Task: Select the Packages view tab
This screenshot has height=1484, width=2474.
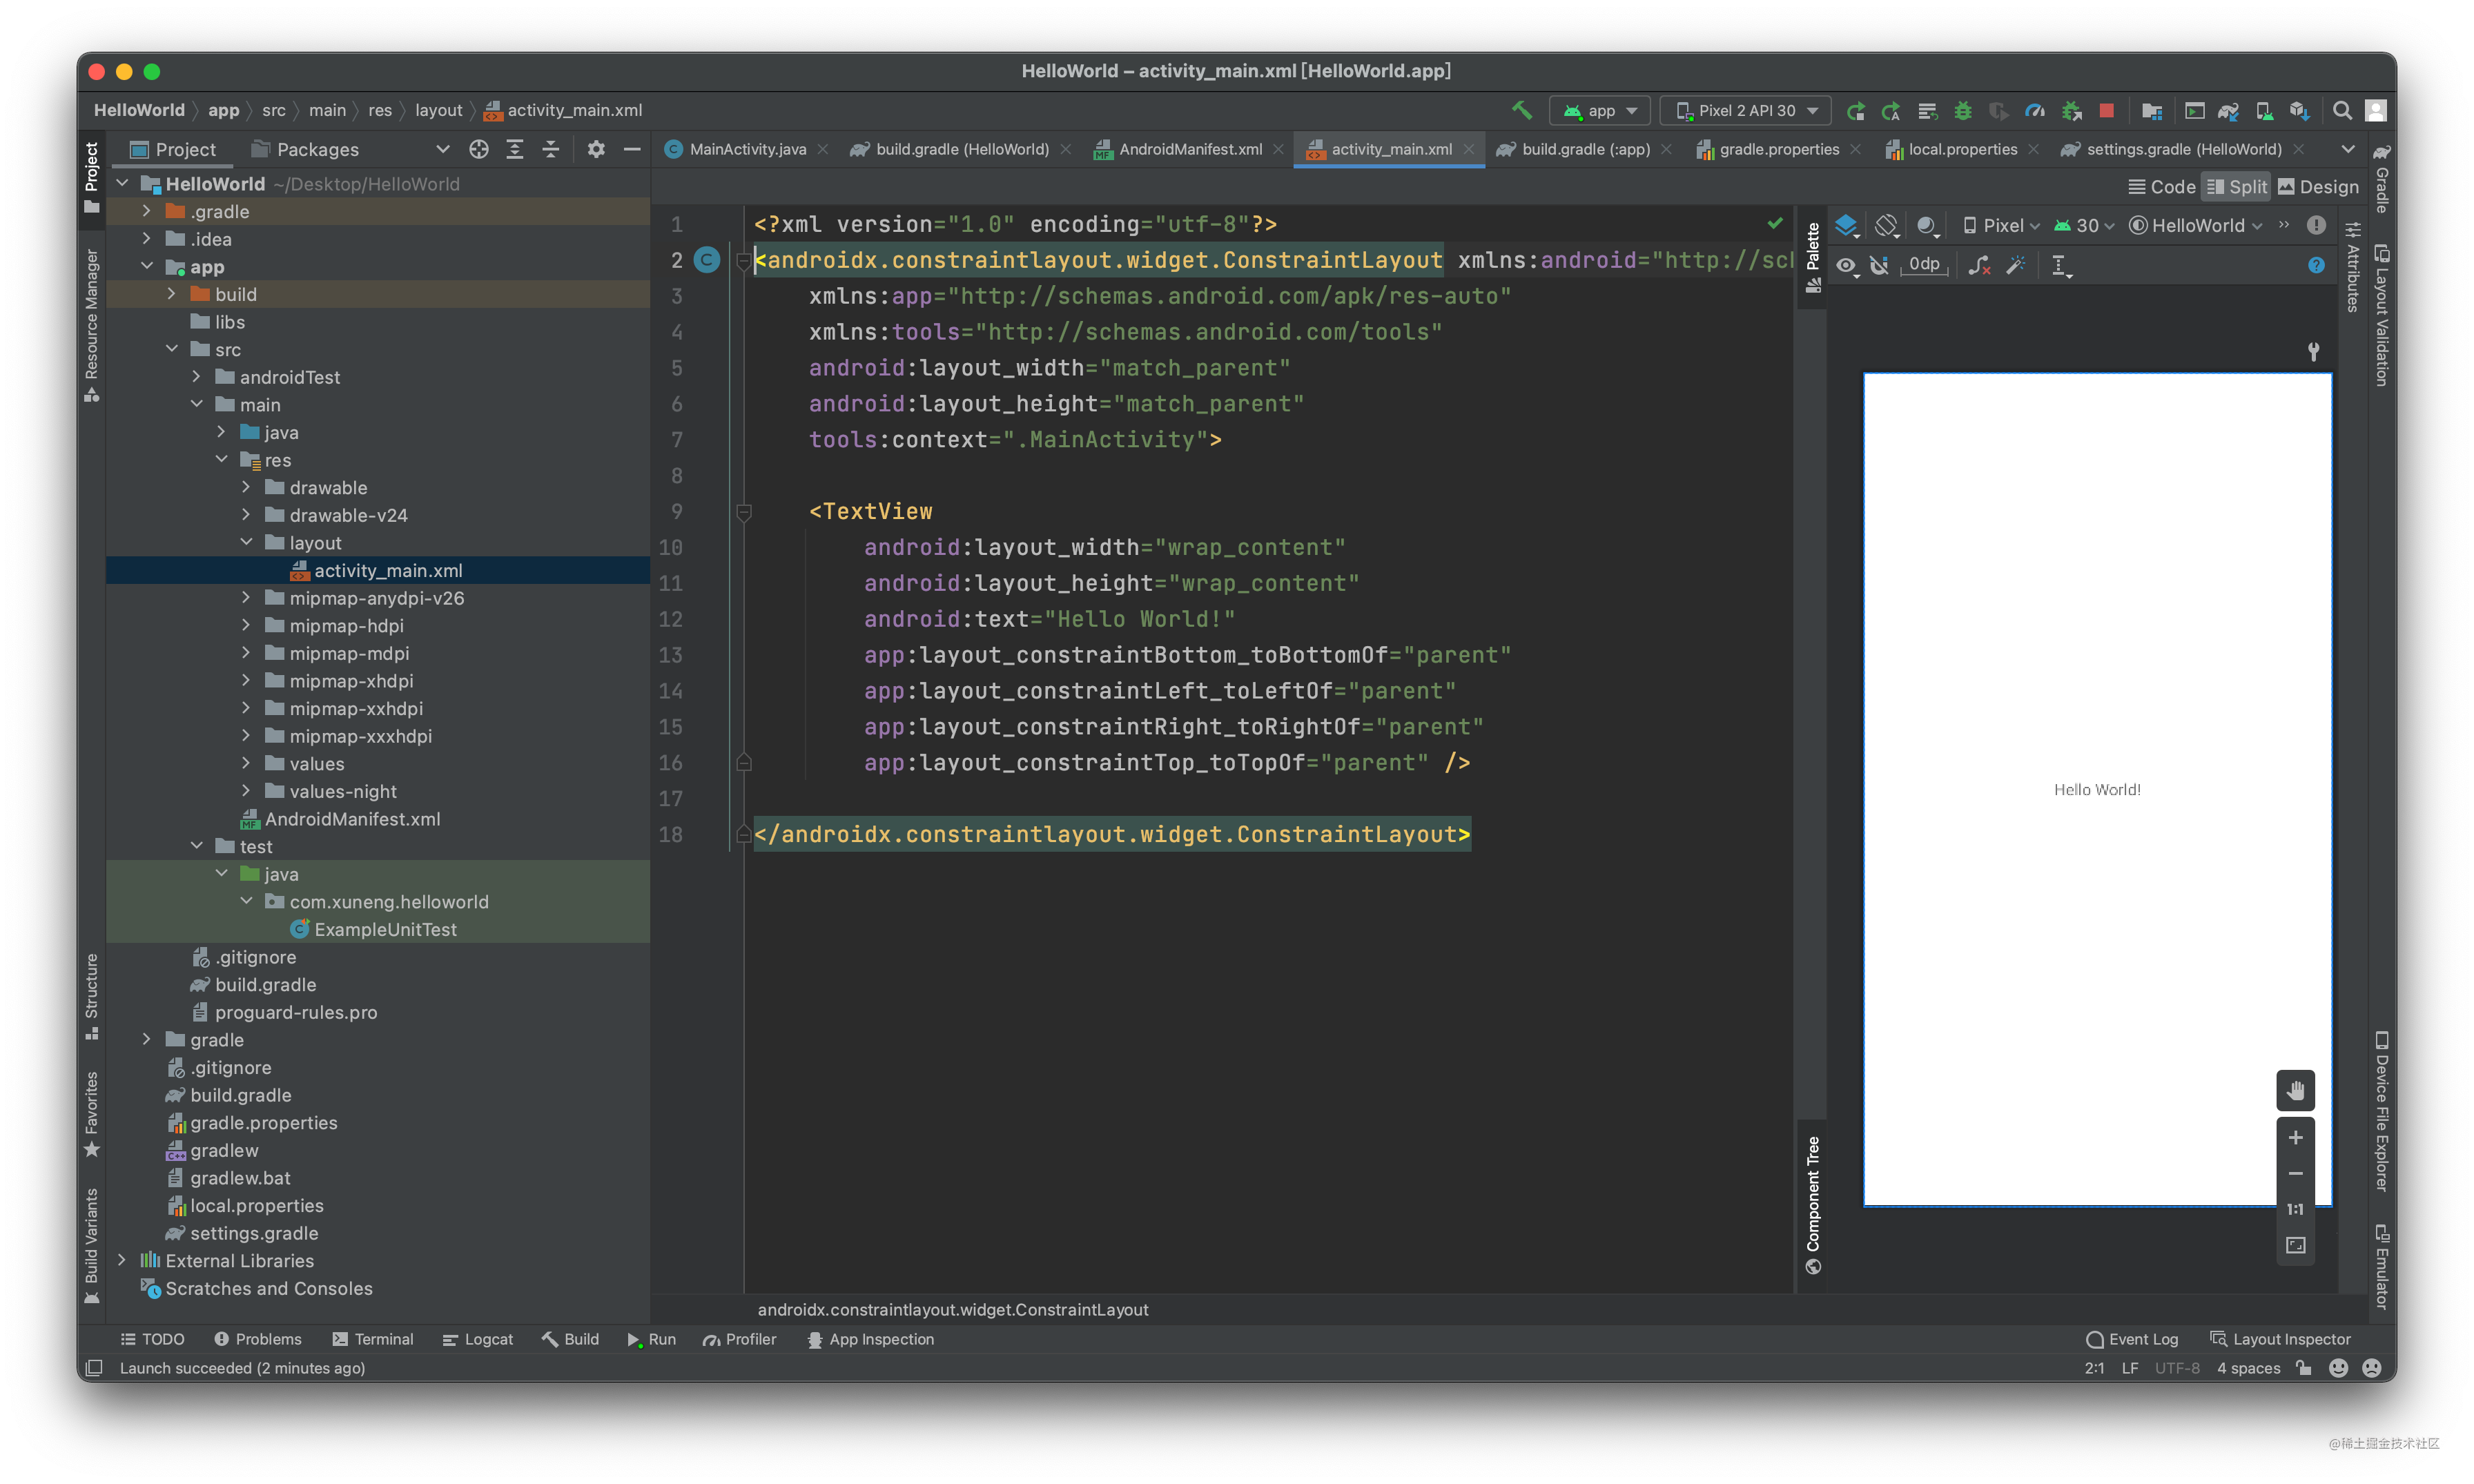Action: (304, 149)
